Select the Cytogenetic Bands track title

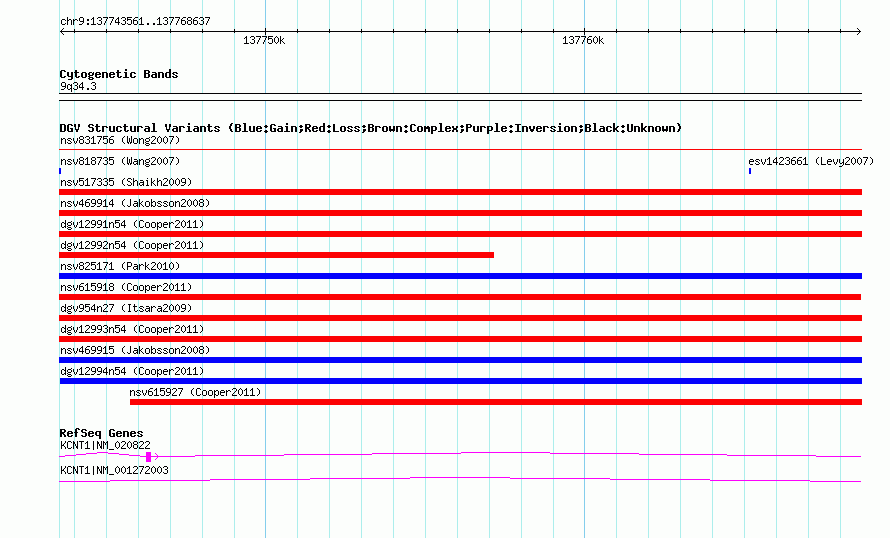(119, 74)
